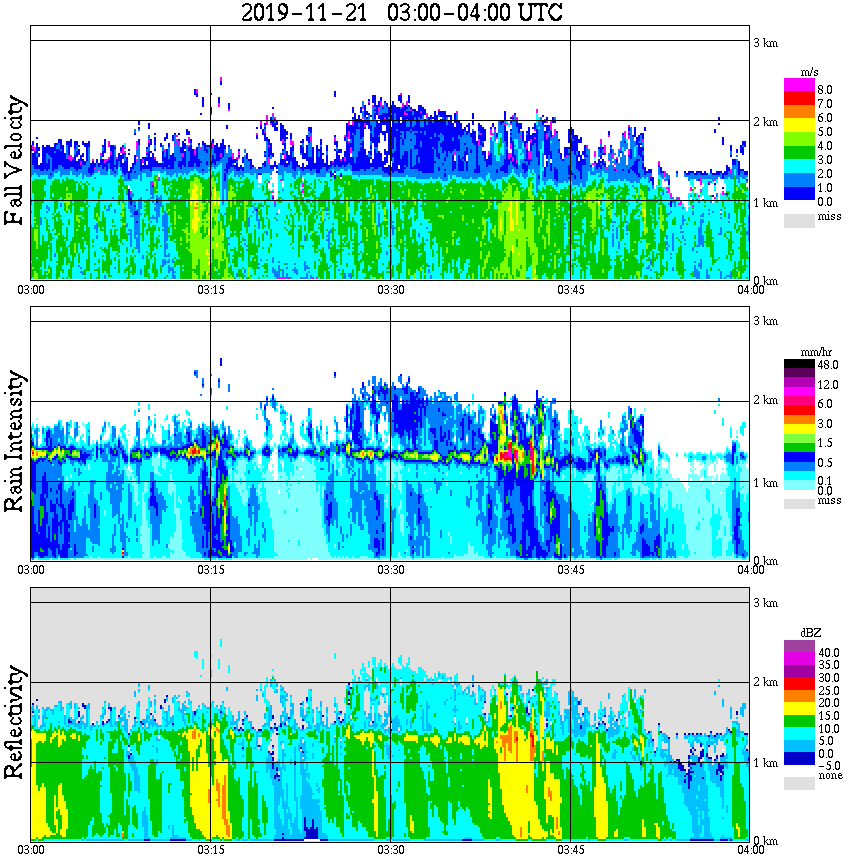The height and width of the screenshot is (868, 850).
Task: Select the orange swatch in the mm/hr legend
Action: [x=799, y=420]
